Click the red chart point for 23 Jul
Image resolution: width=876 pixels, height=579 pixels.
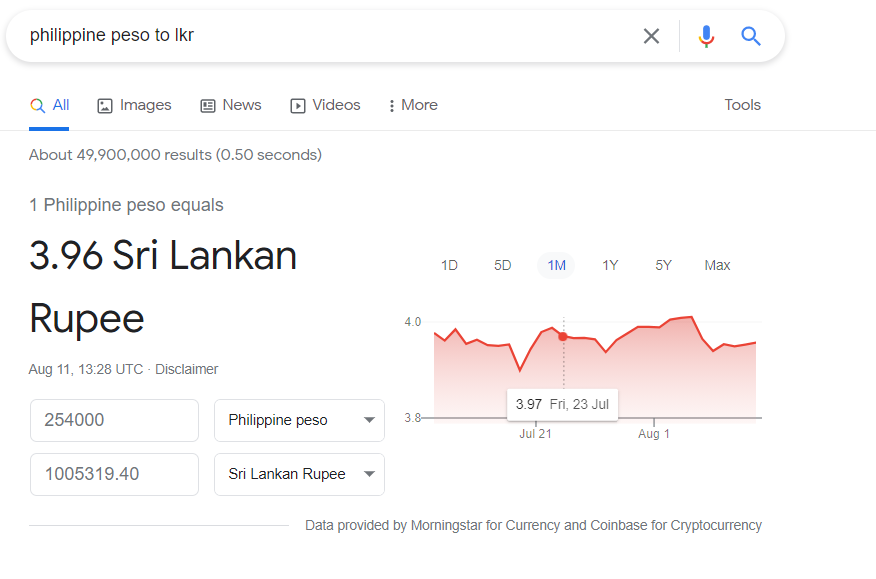pos(563,336)
